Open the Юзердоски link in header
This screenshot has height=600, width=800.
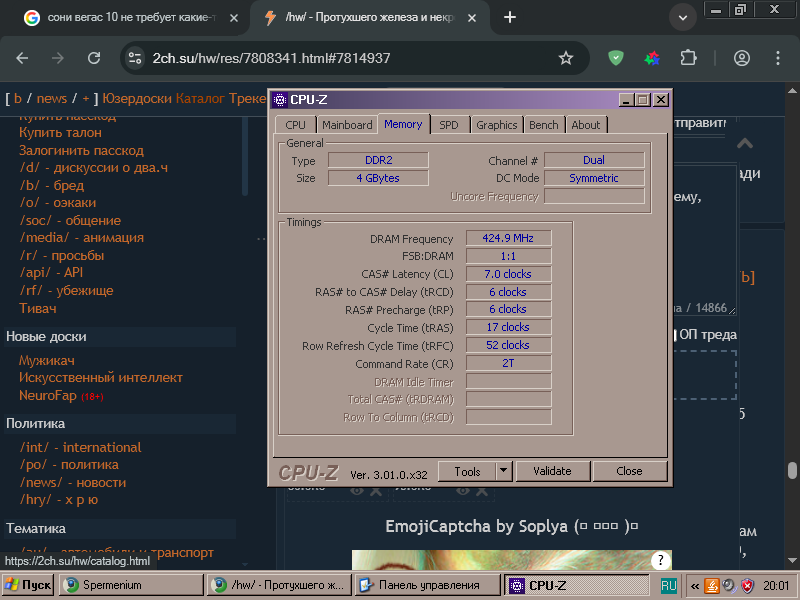(x=137, y=98)
